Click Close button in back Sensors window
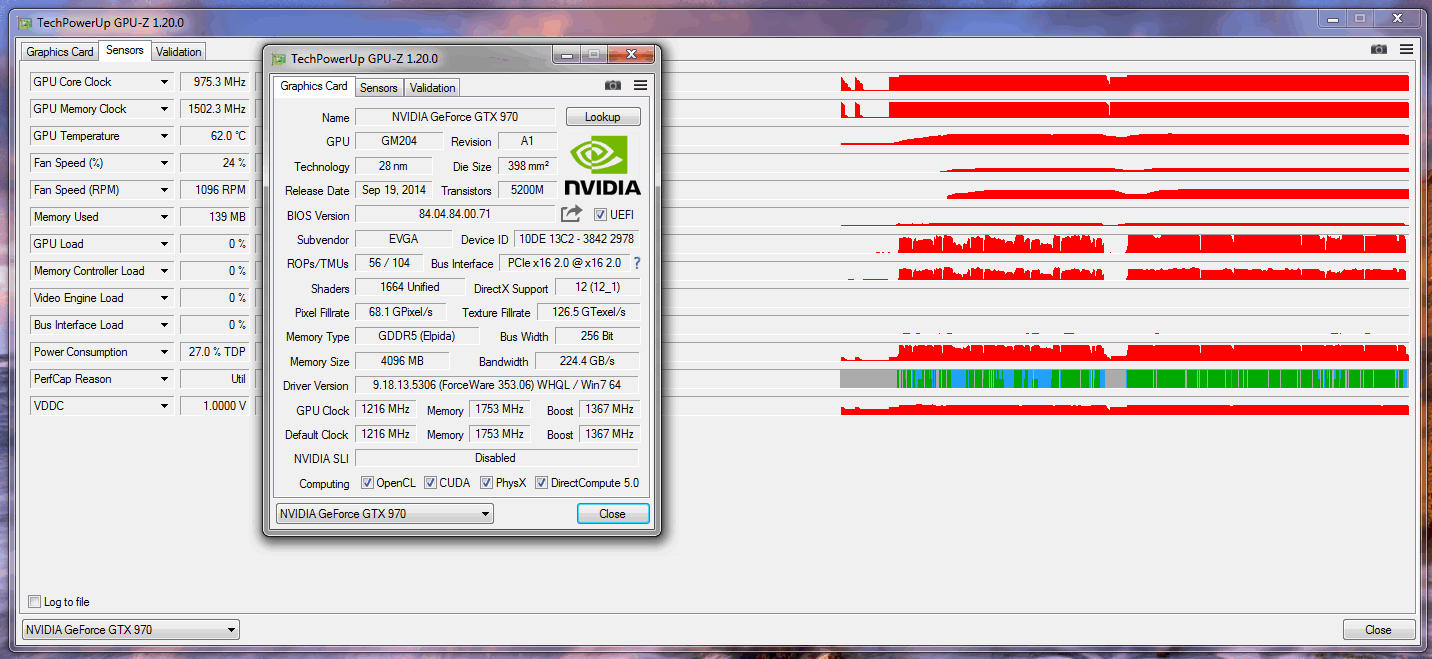1432x659 pixels. [1378, 630]
